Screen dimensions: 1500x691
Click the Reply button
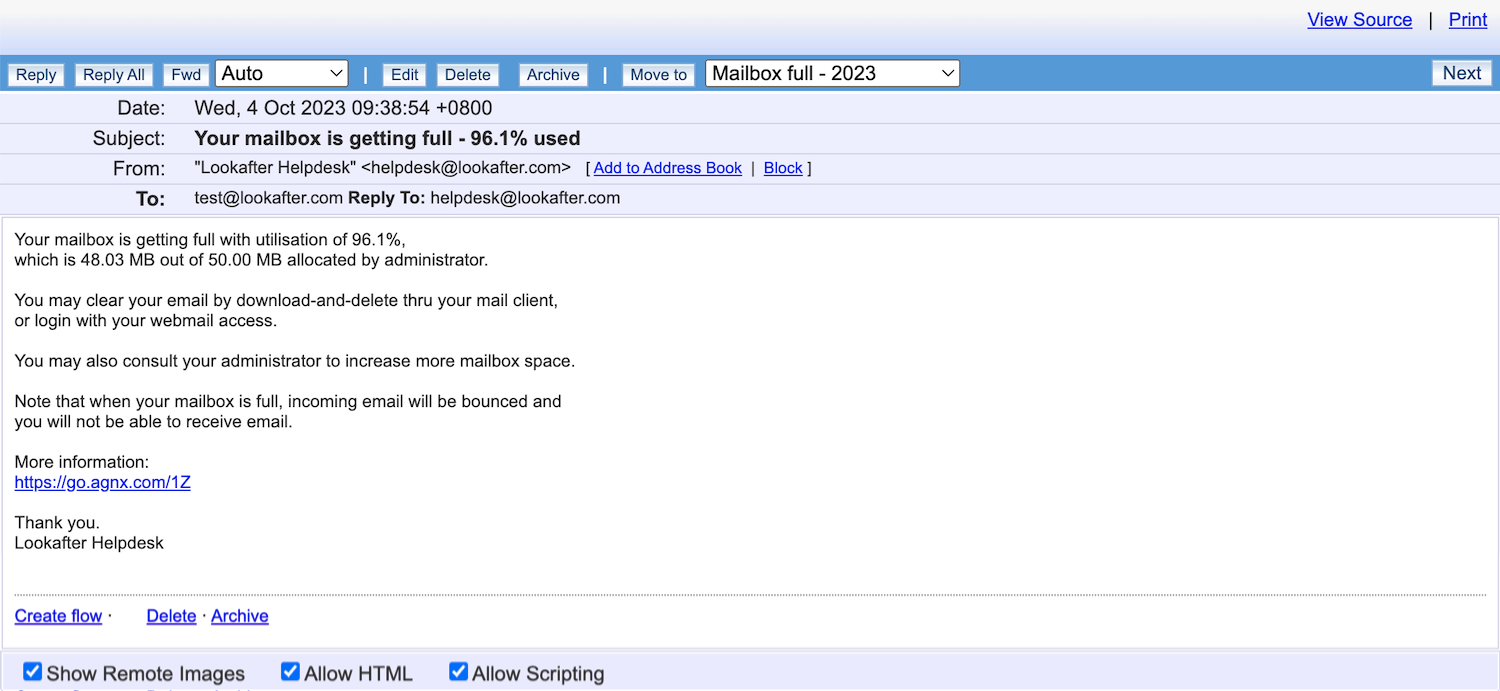[36, 75]
